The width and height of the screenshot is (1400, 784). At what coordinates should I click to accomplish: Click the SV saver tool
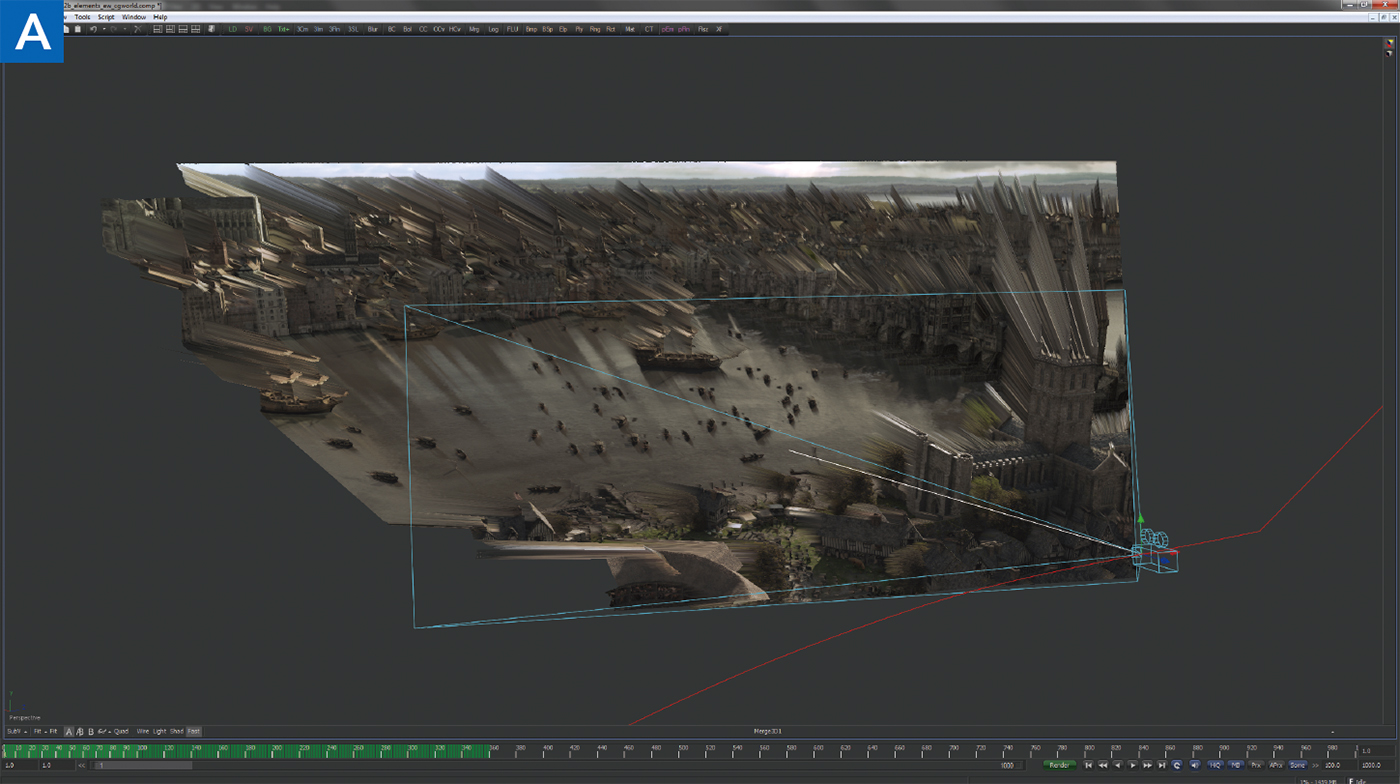click(249, 29)
